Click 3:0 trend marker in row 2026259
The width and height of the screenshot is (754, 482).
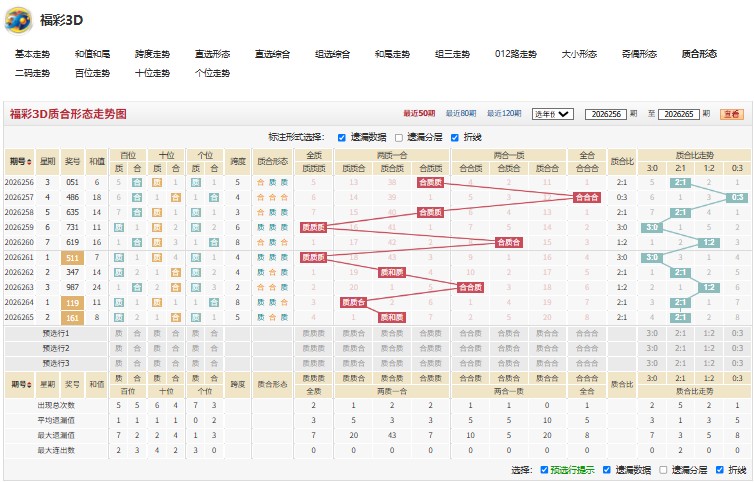tap(652, 228)
